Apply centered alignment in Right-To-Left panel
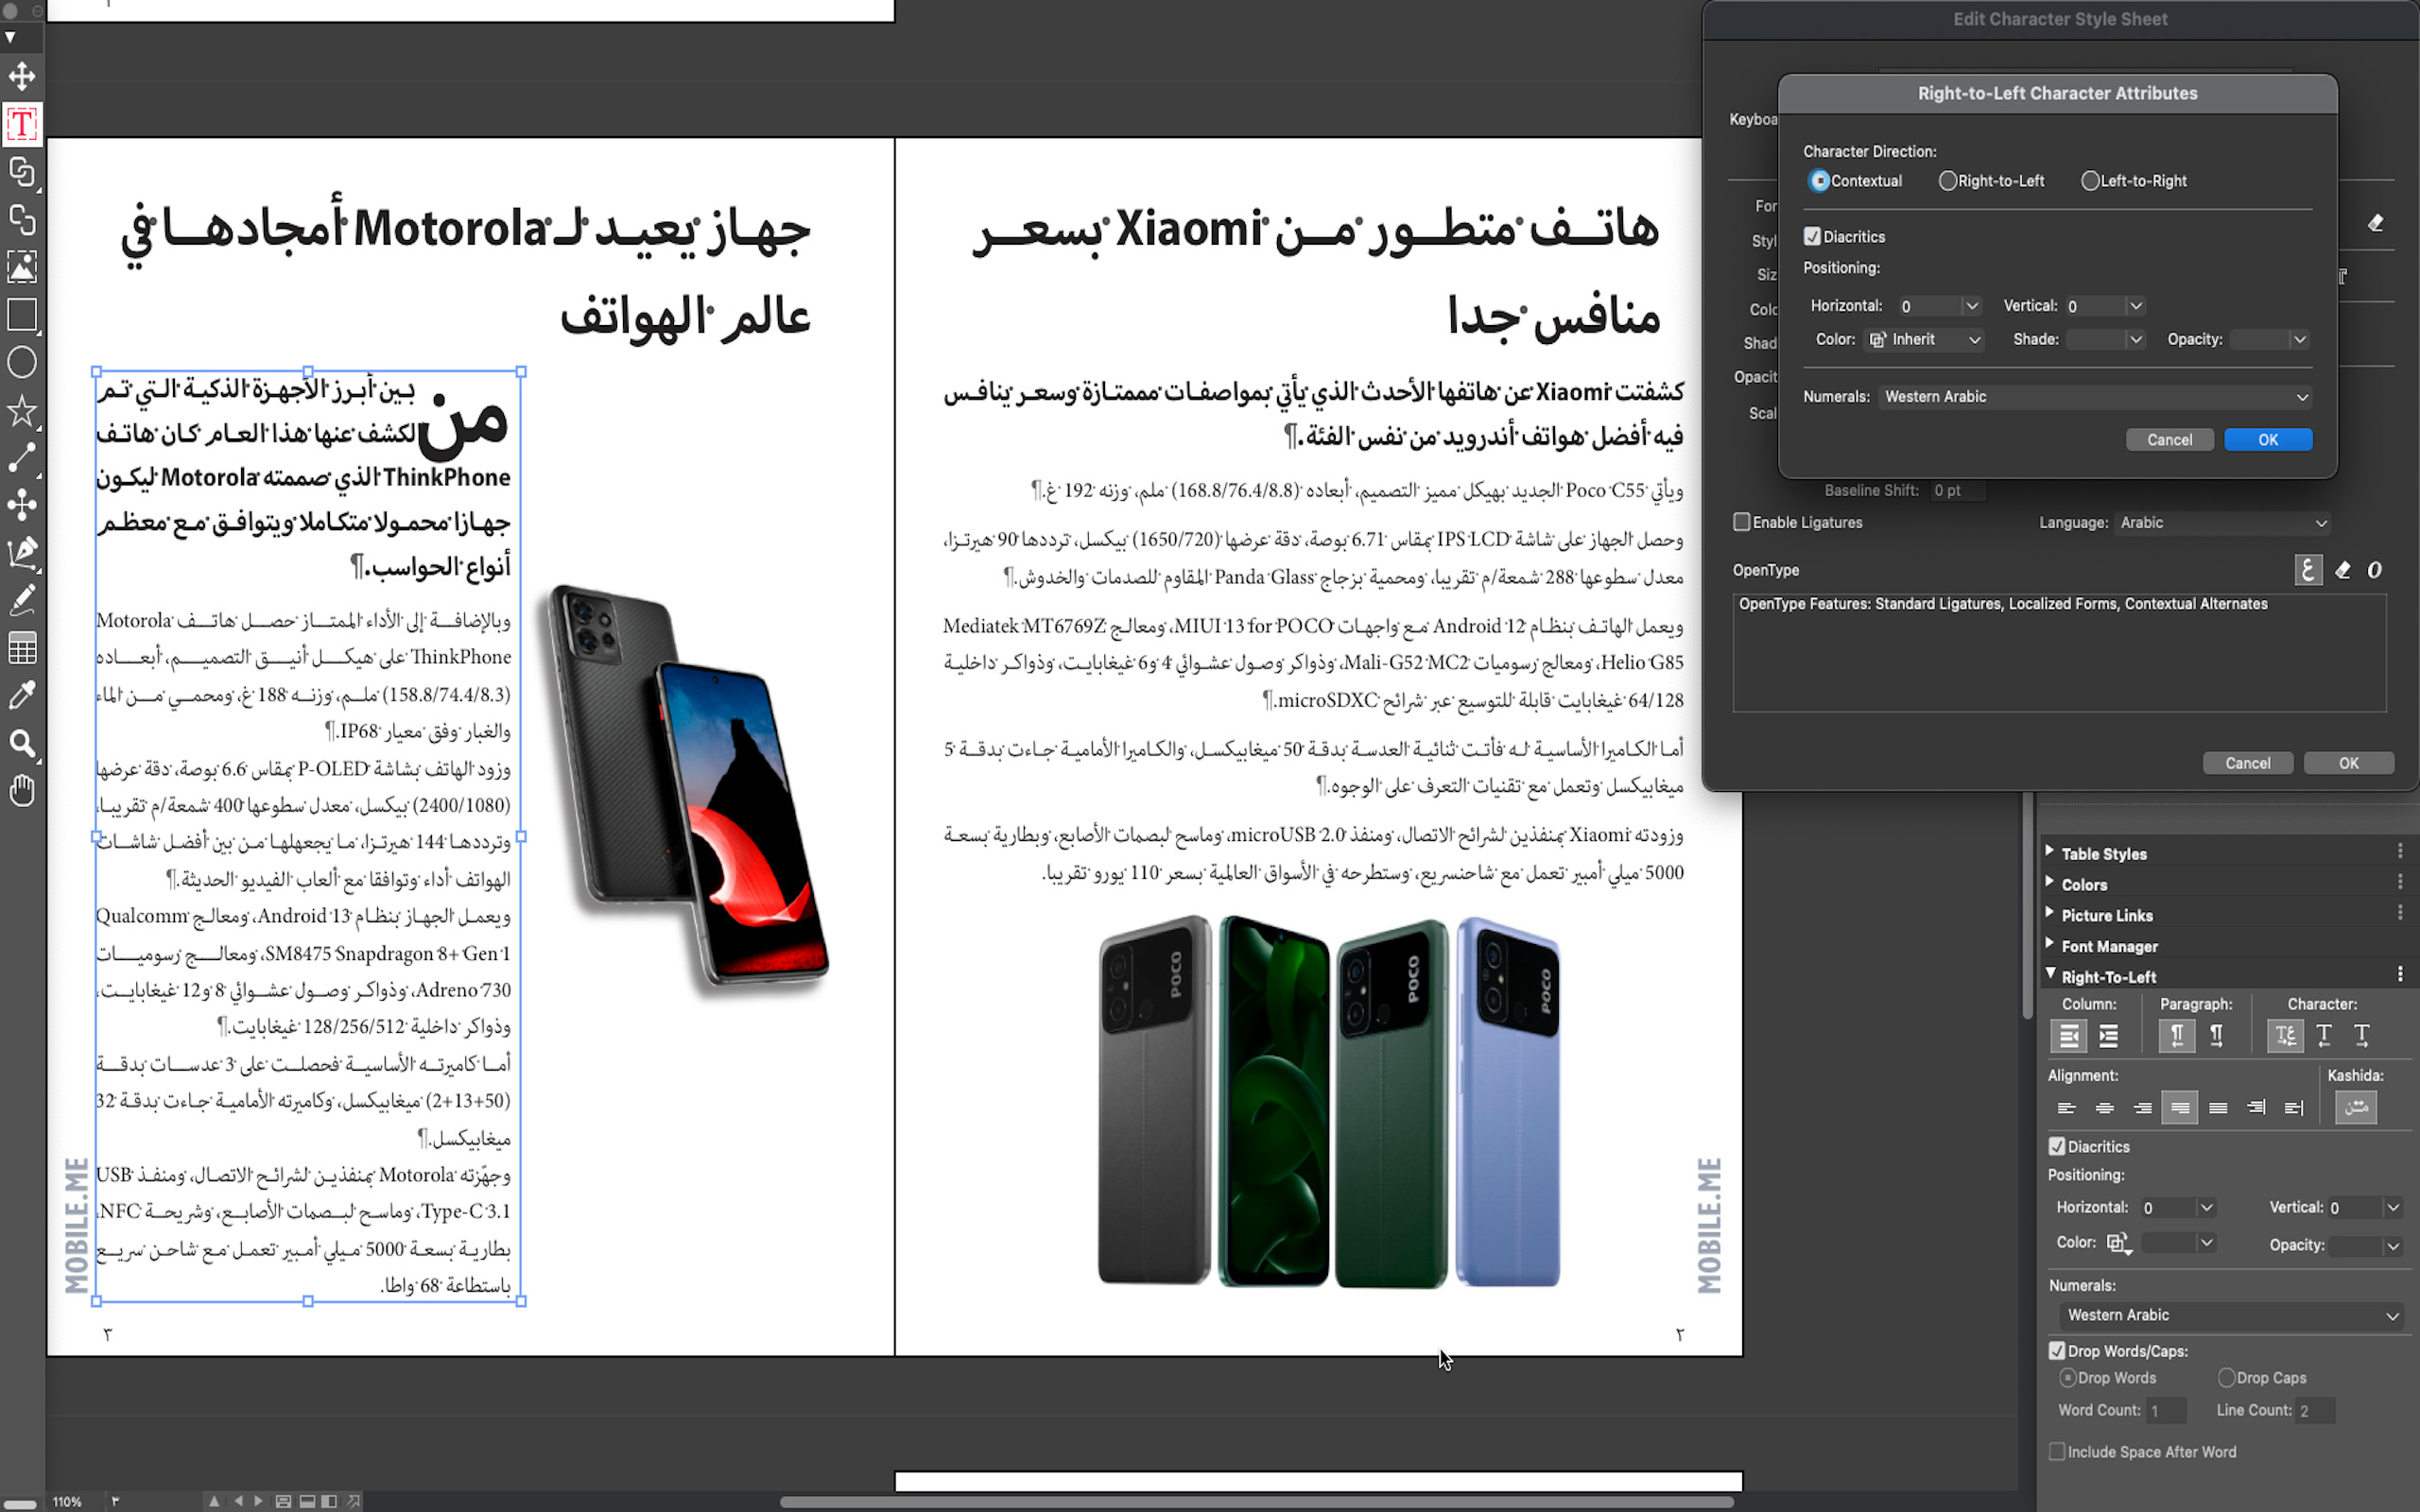2420x1512 pixels. (2105, 1108)
